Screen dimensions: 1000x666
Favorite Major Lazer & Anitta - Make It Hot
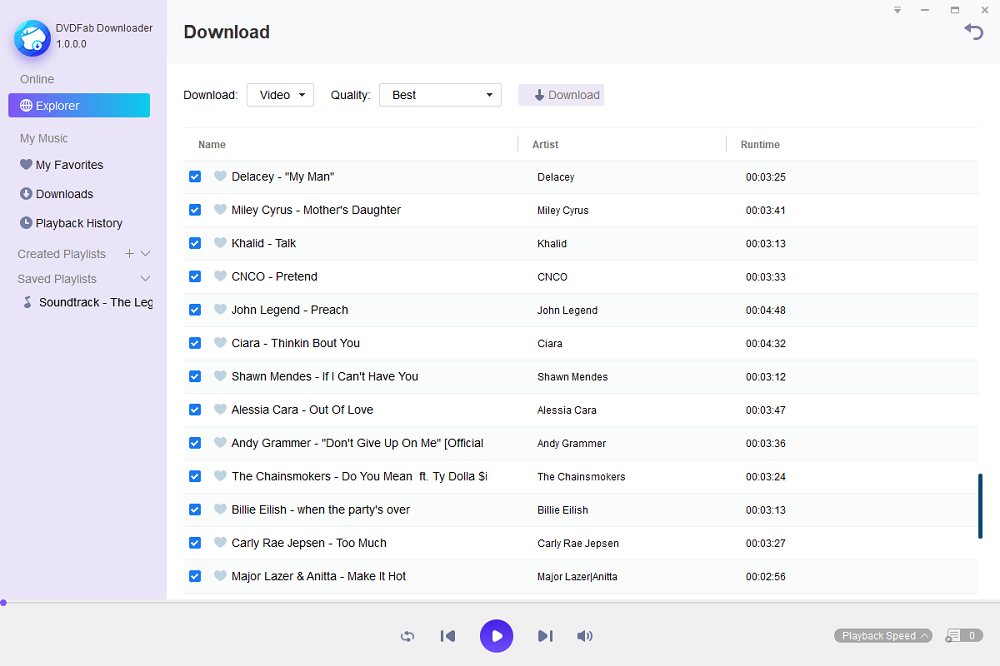pos(220,575)
